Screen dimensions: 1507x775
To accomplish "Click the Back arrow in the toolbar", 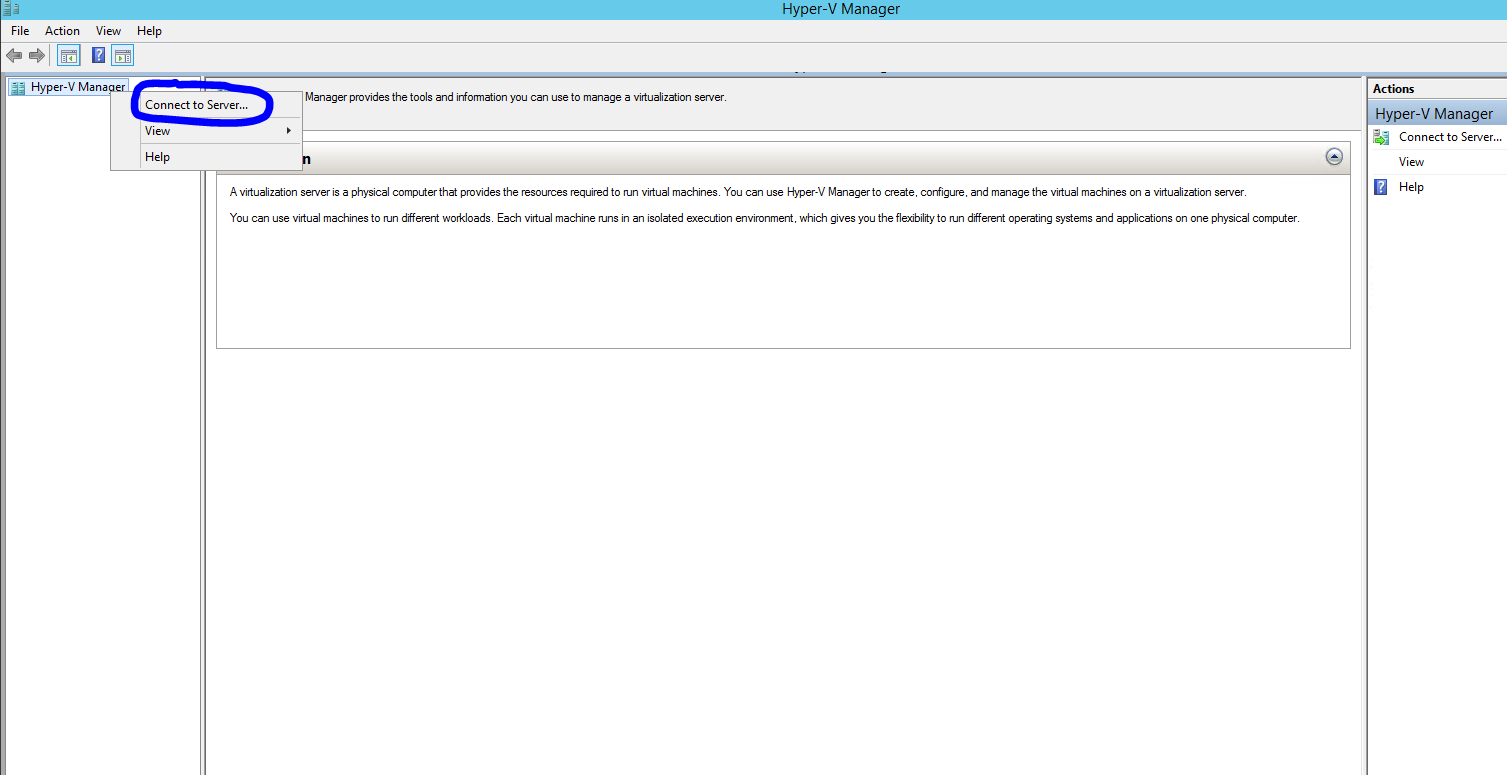I will (14, 55).
